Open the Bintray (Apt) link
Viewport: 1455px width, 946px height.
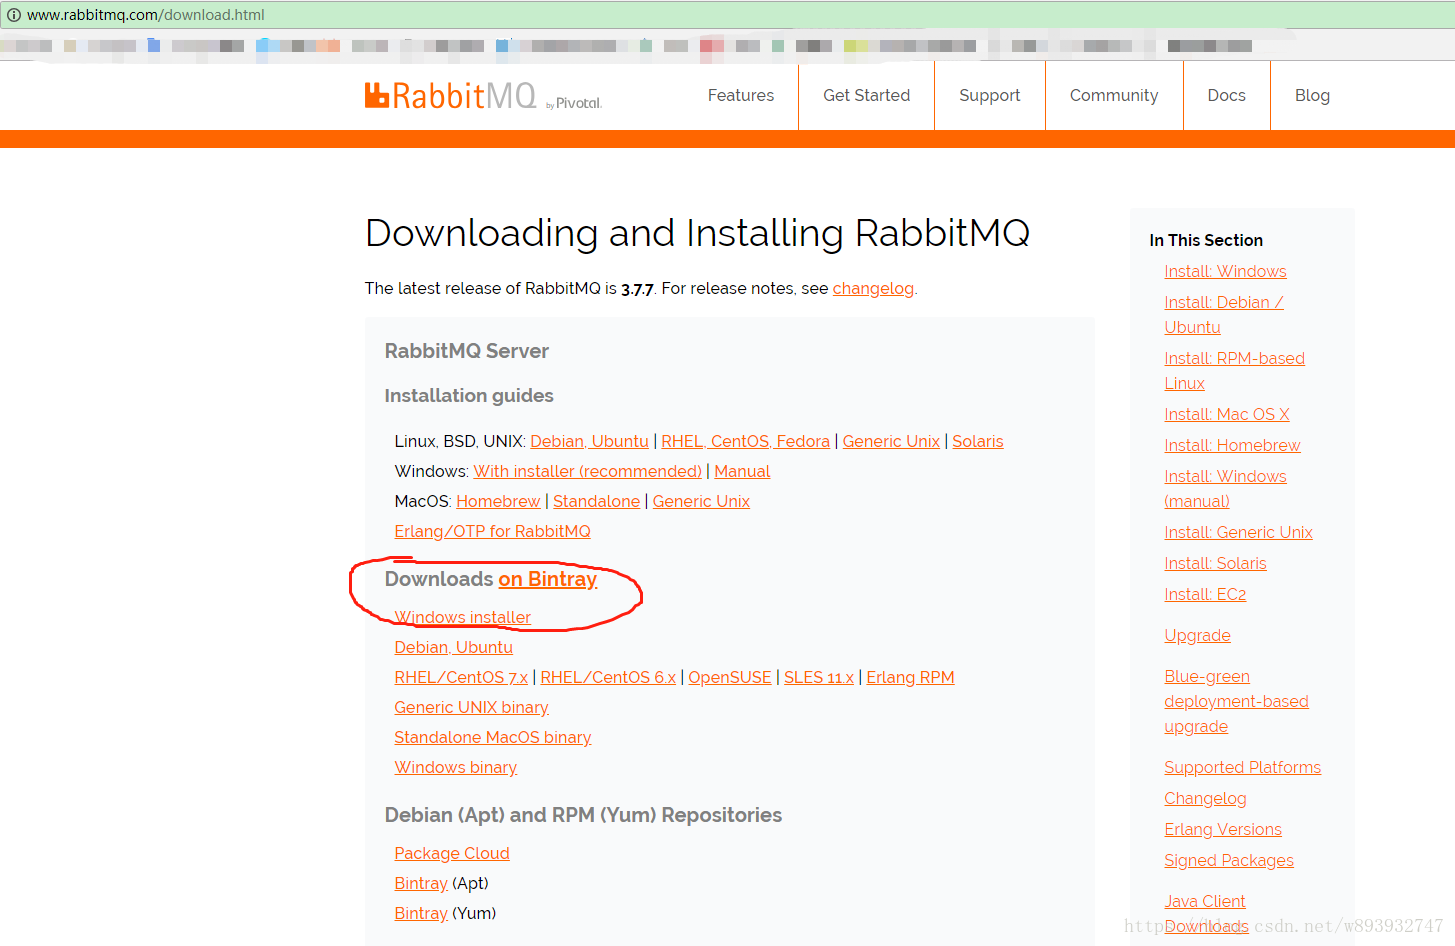[x=421, y=883]
